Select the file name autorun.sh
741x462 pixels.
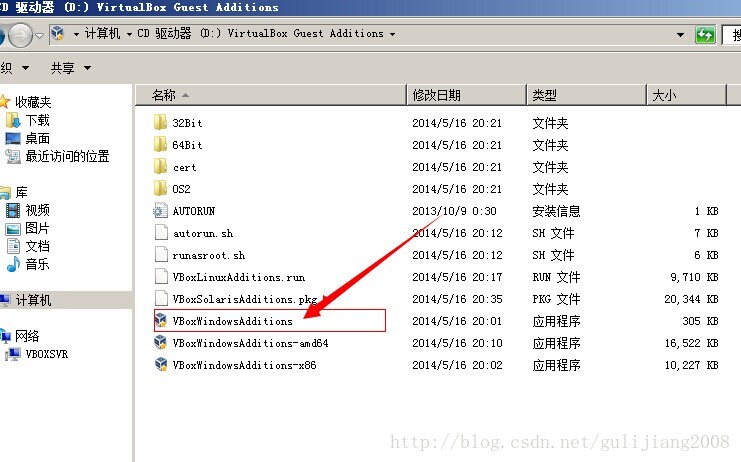point(203,233)
